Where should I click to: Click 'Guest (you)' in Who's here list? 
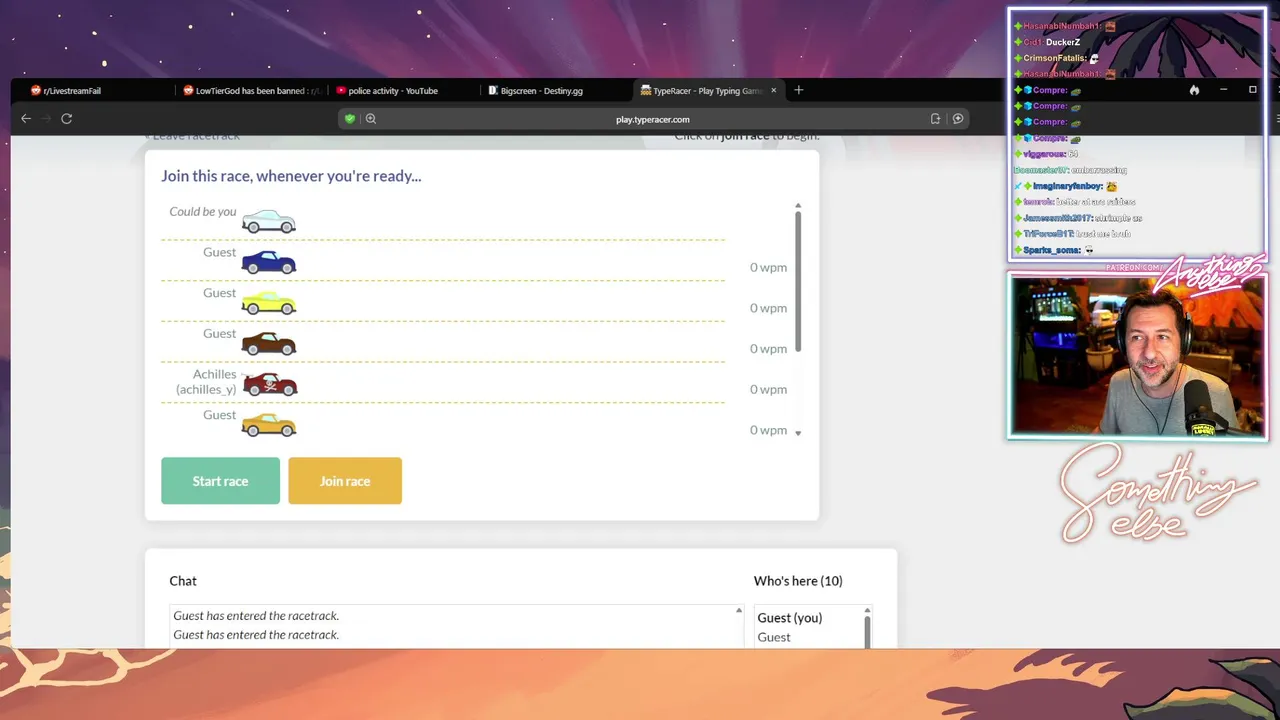(790, 618)
